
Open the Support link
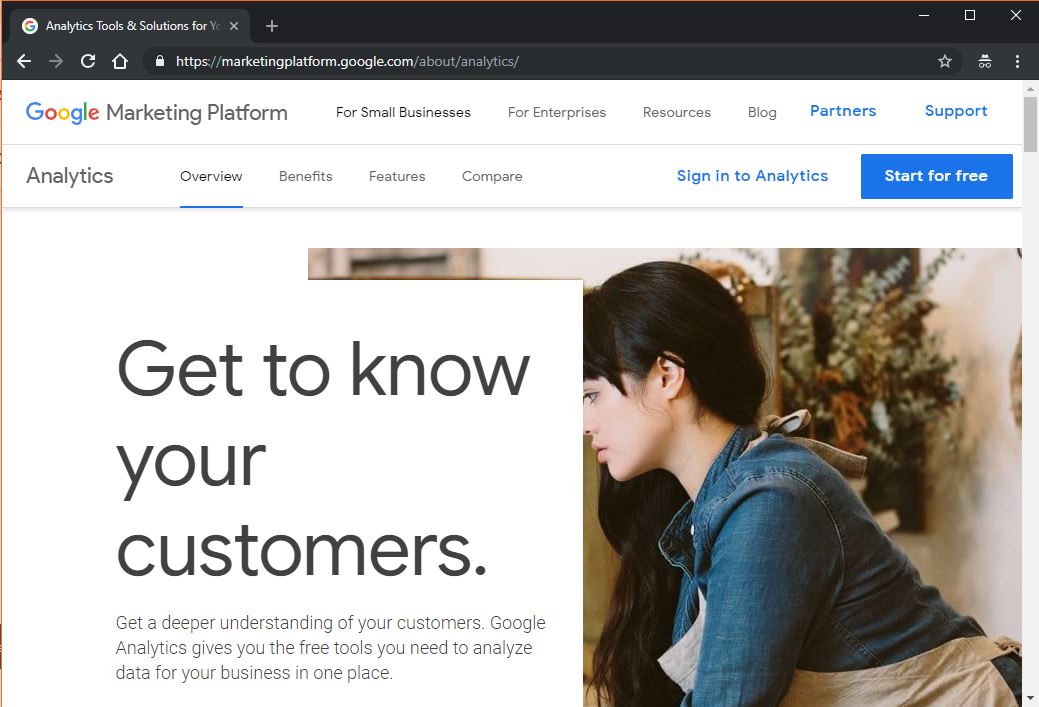[x=956, y=111]
